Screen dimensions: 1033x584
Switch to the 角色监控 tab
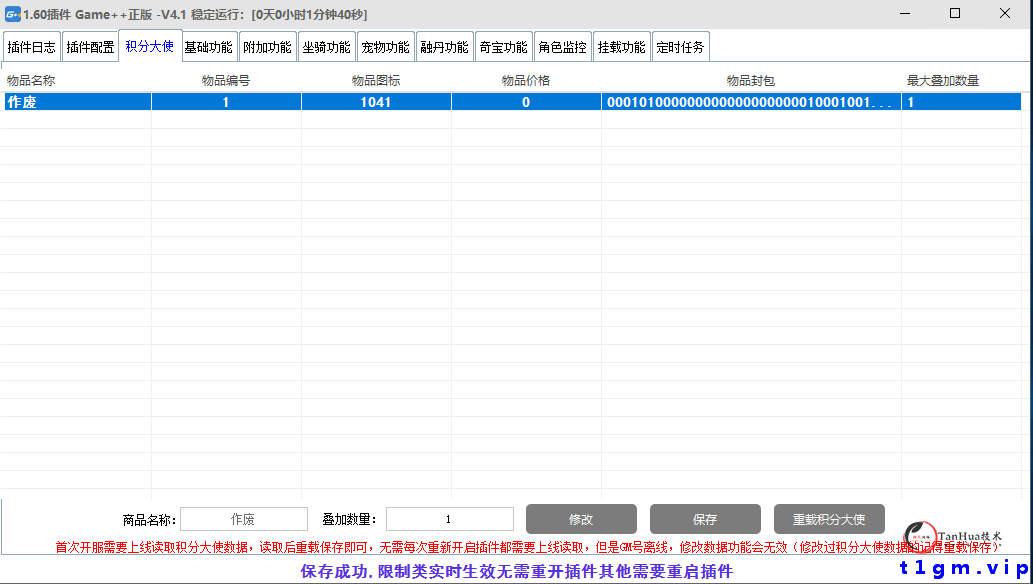point(562,46)
